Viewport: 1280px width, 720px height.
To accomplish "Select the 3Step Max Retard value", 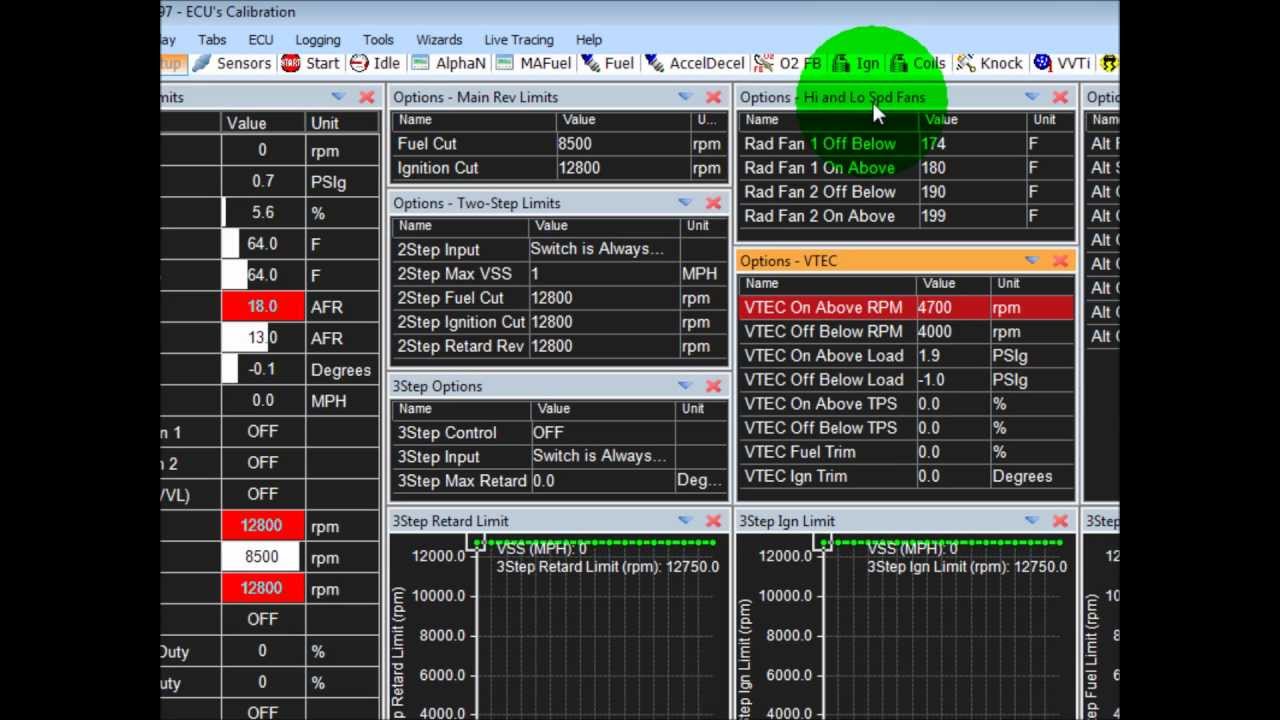I will [603, 481].
